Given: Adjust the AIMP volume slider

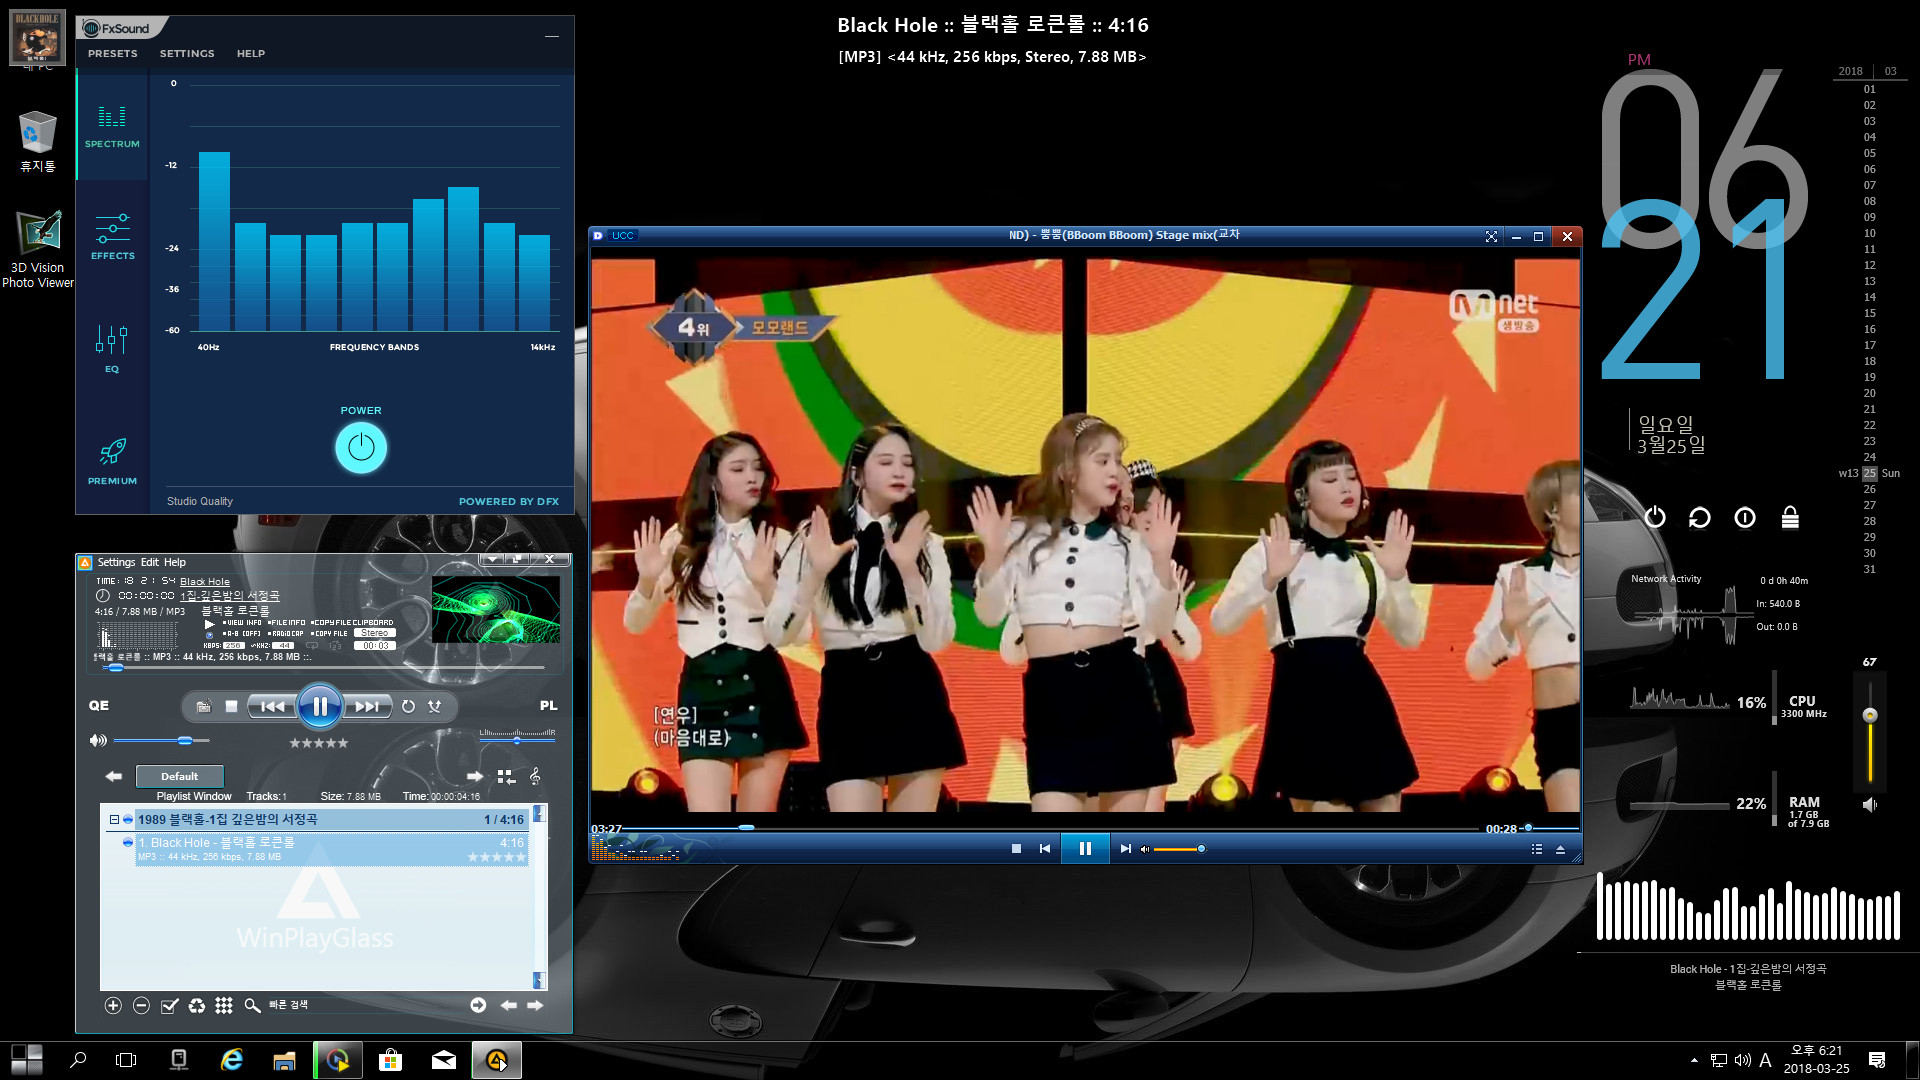Looking at the screenshot, I should coord(161,741).
